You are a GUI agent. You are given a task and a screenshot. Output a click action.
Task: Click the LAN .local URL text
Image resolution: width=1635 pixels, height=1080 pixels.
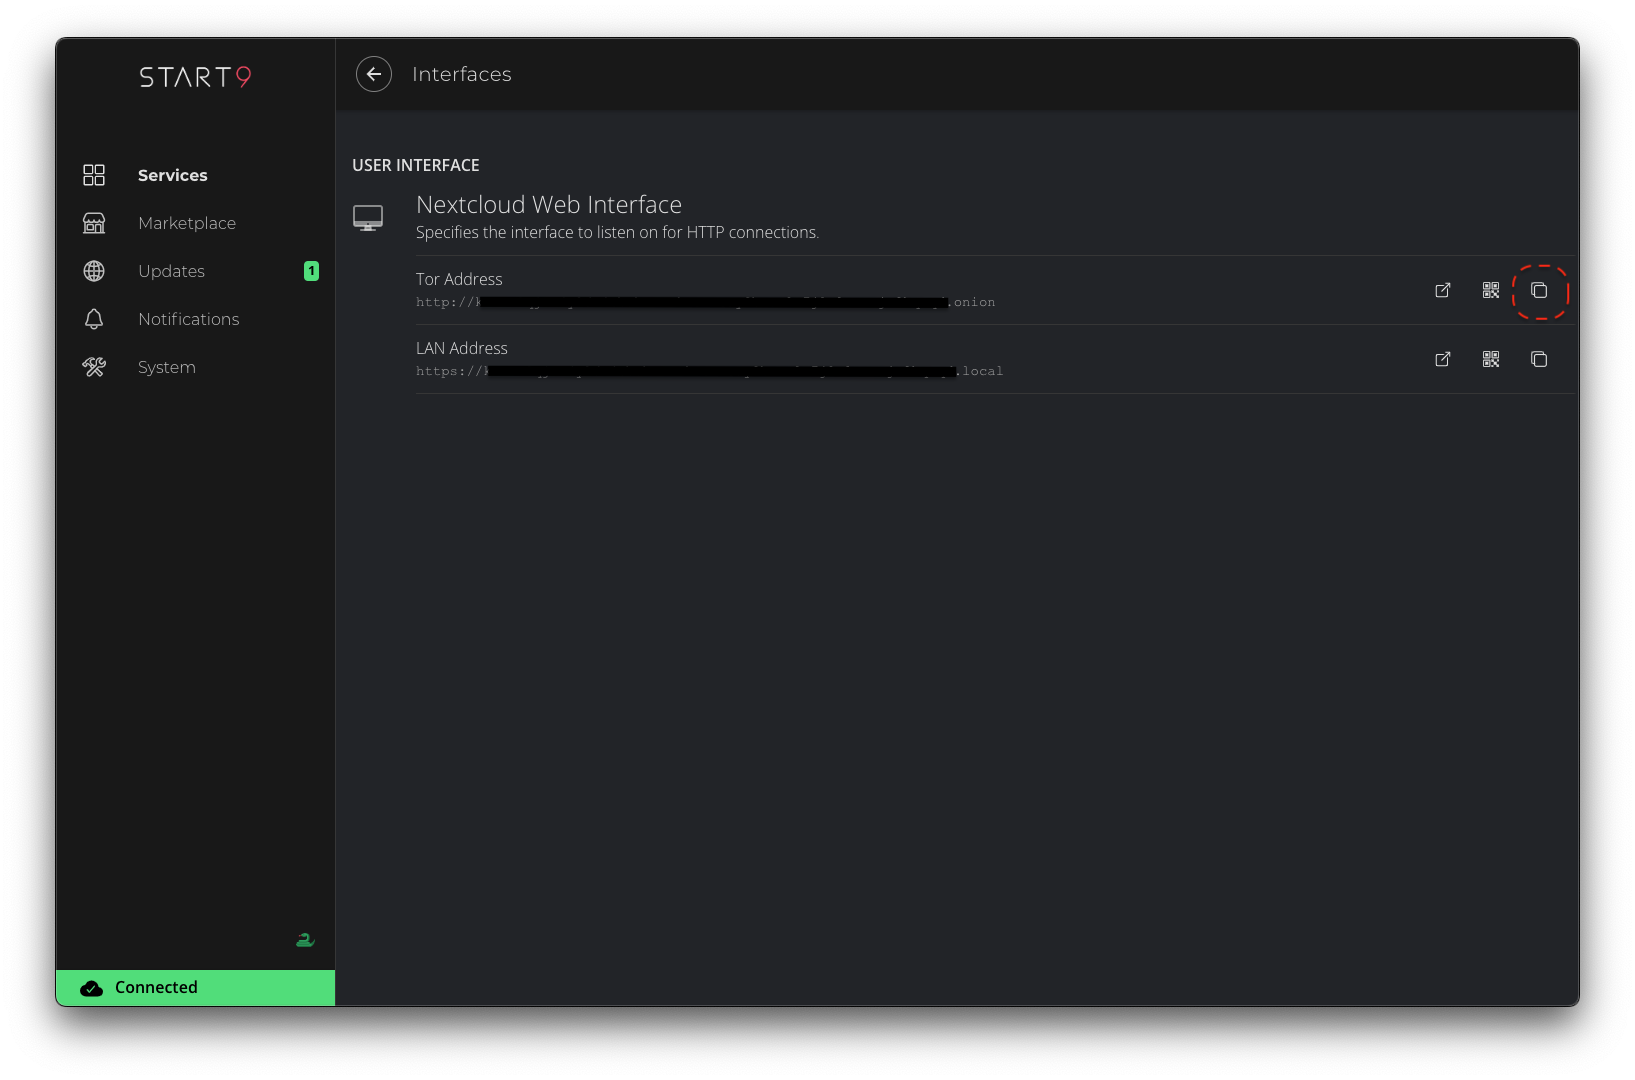(x=709, y=371)
